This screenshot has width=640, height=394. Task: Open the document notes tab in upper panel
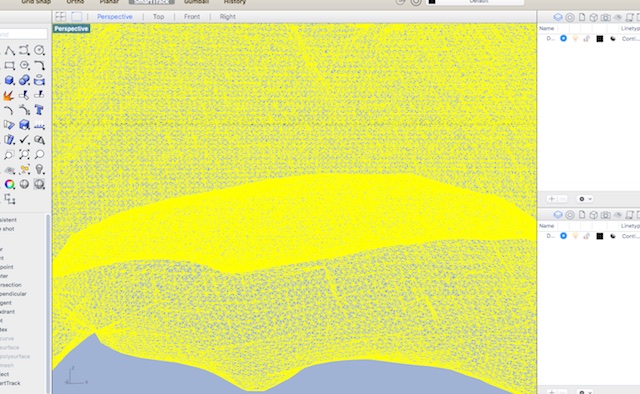[582, 17]
